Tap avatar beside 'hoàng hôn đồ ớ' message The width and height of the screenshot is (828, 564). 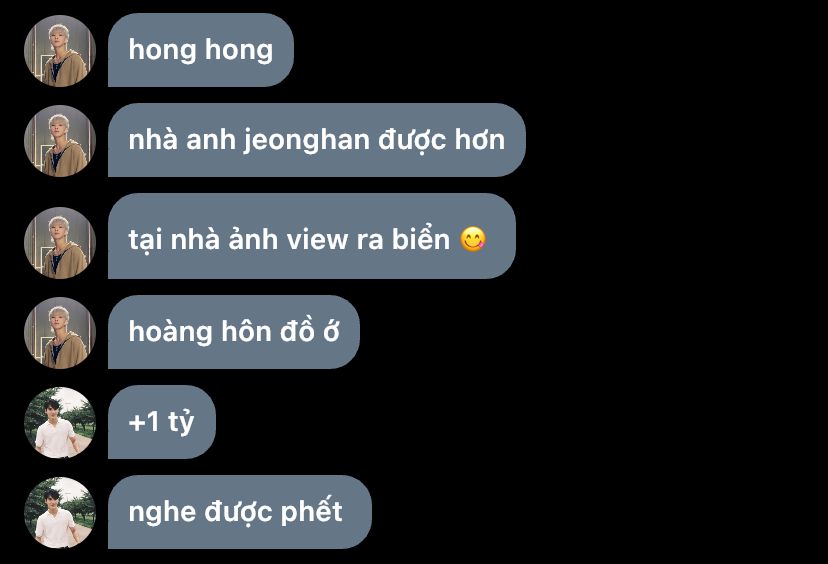click(x=60, y=333)
